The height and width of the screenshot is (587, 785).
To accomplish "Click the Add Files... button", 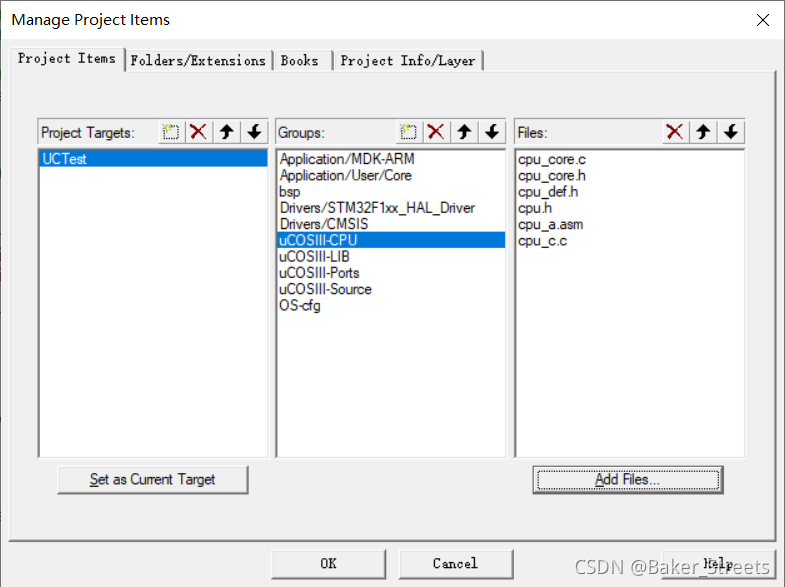I will [628, 479].
